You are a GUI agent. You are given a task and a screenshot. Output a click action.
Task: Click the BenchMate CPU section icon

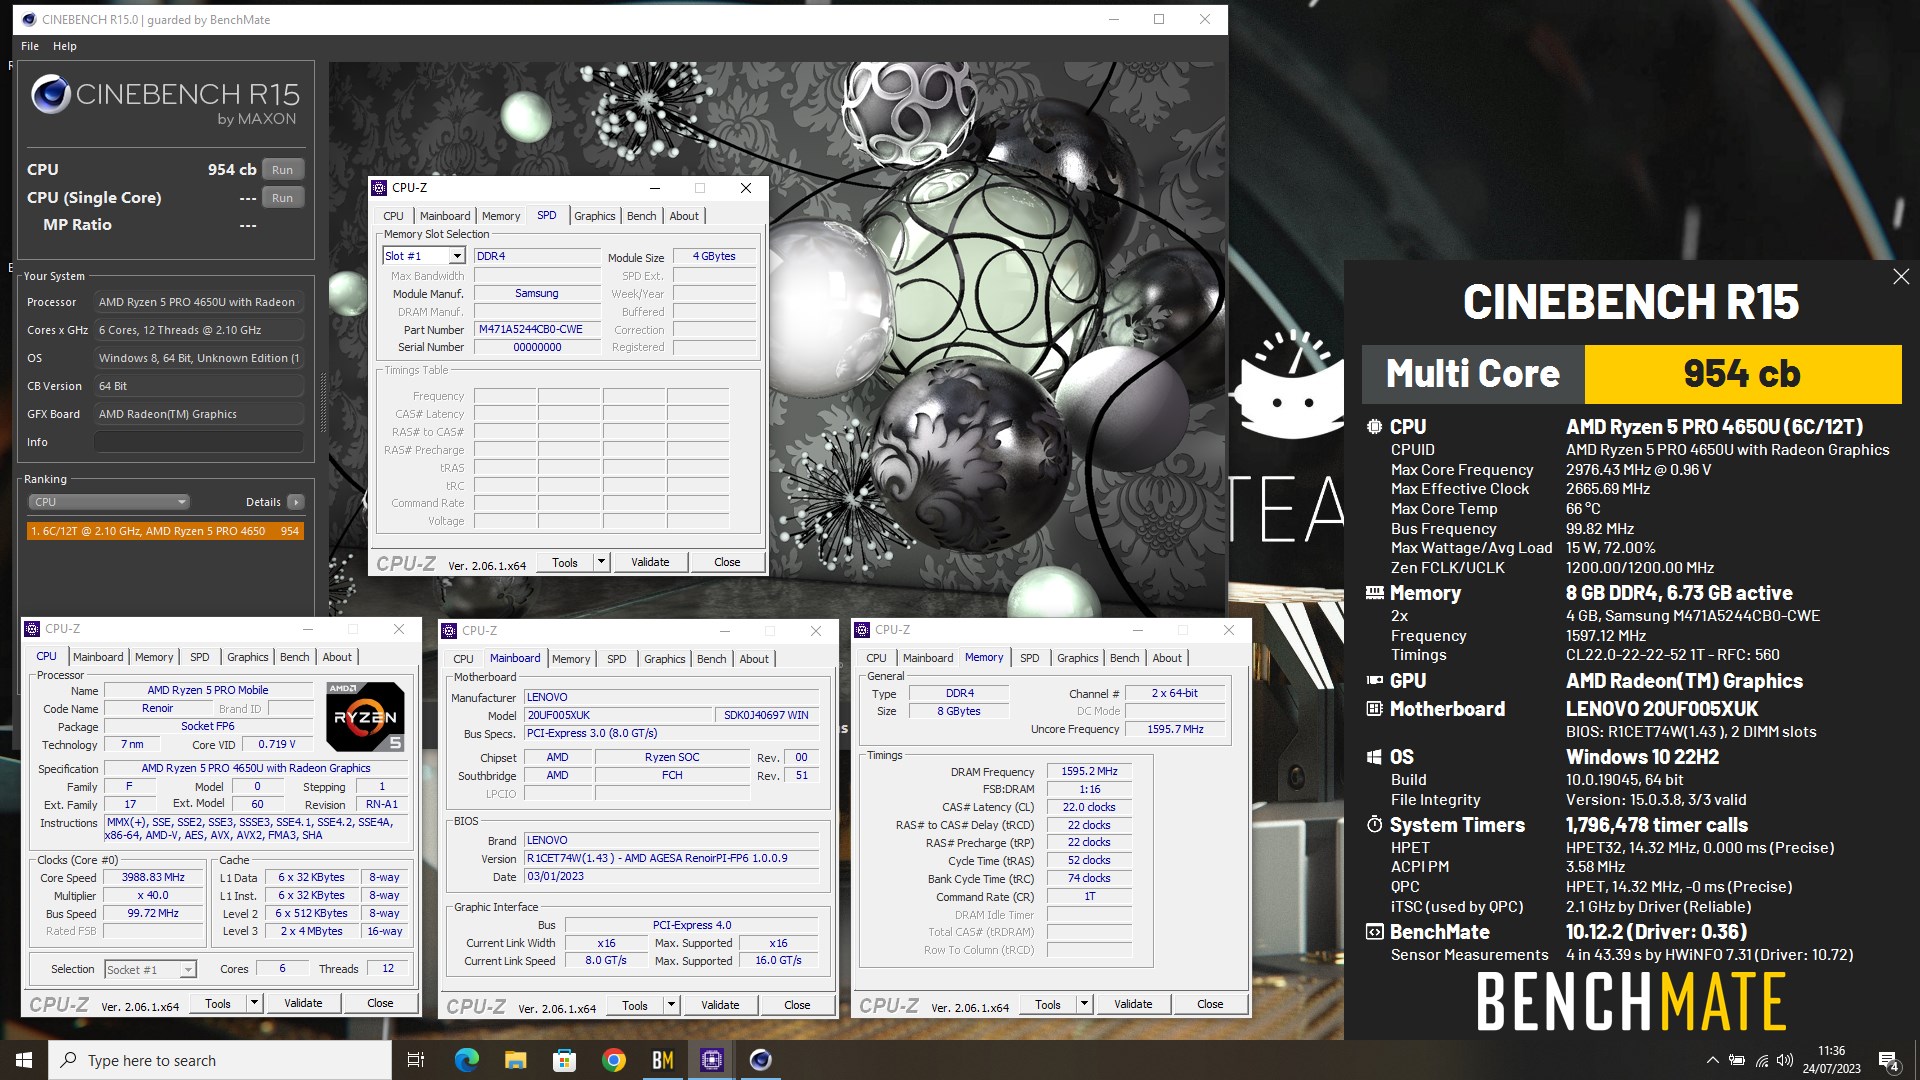click(x=1375, y=427)
